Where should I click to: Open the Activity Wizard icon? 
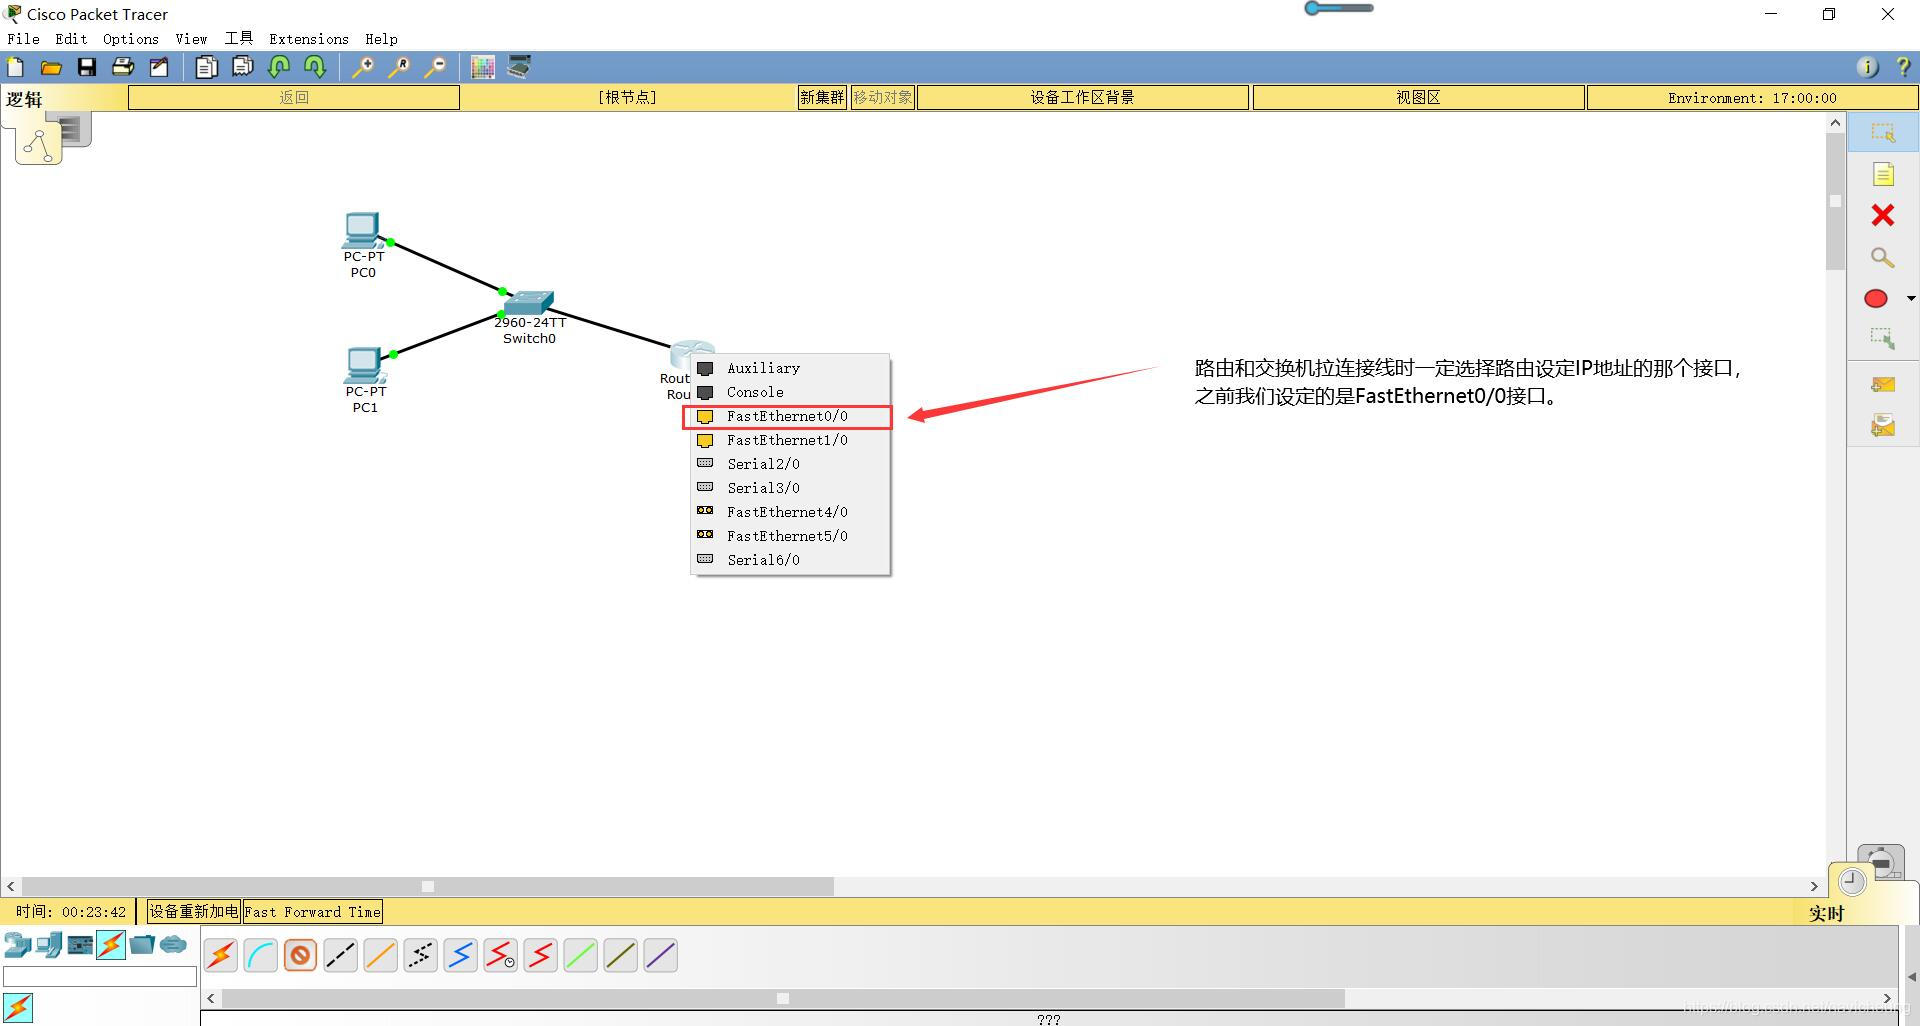159,67
